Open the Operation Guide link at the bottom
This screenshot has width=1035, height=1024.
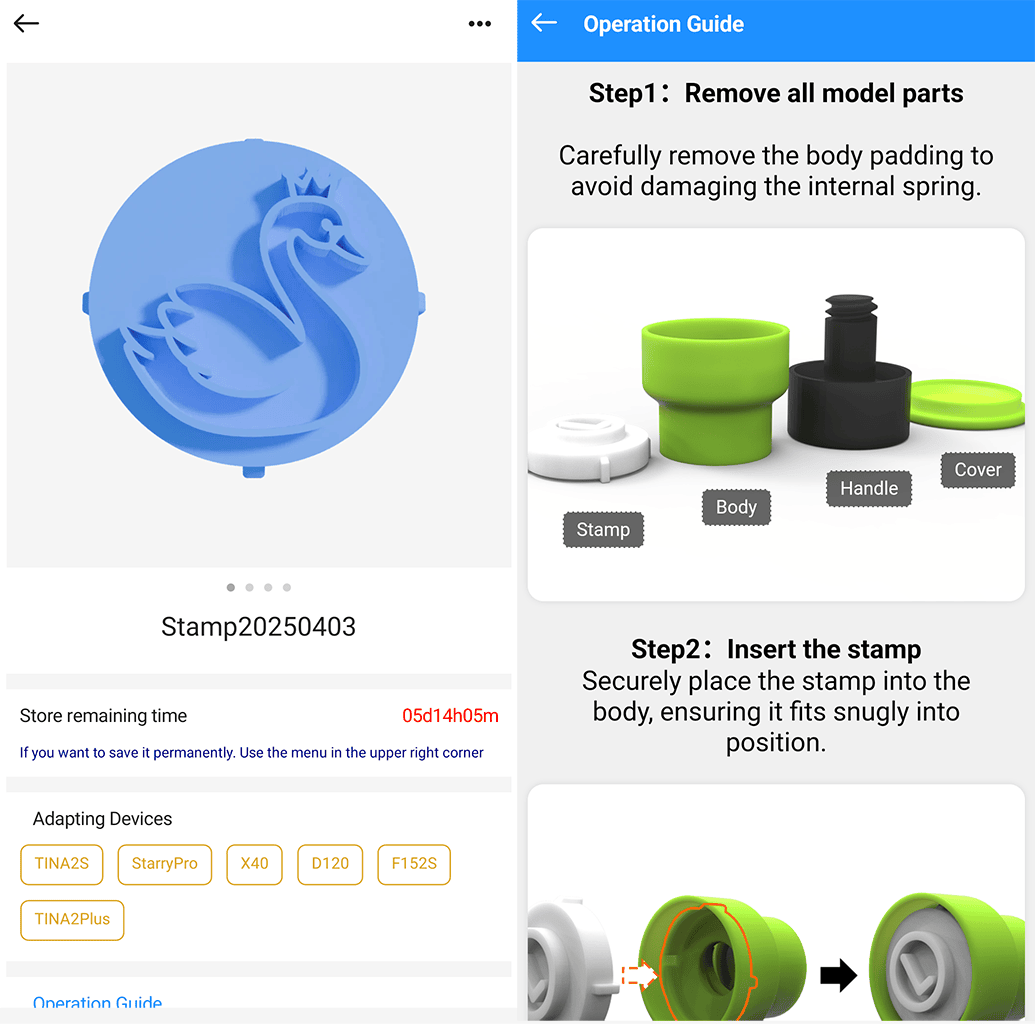[x=97, y=1002]
